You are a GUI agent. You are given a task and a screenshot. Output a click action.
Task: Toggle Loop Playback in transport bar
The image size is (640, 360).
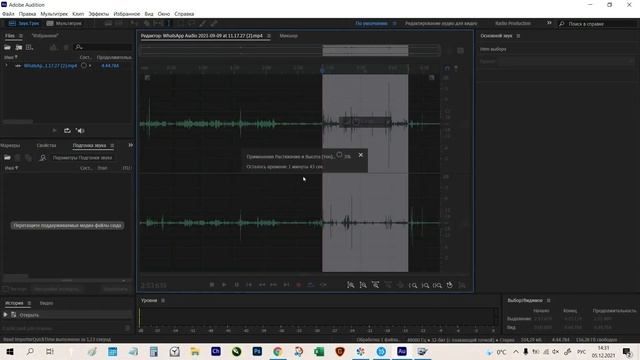[311, 285]
